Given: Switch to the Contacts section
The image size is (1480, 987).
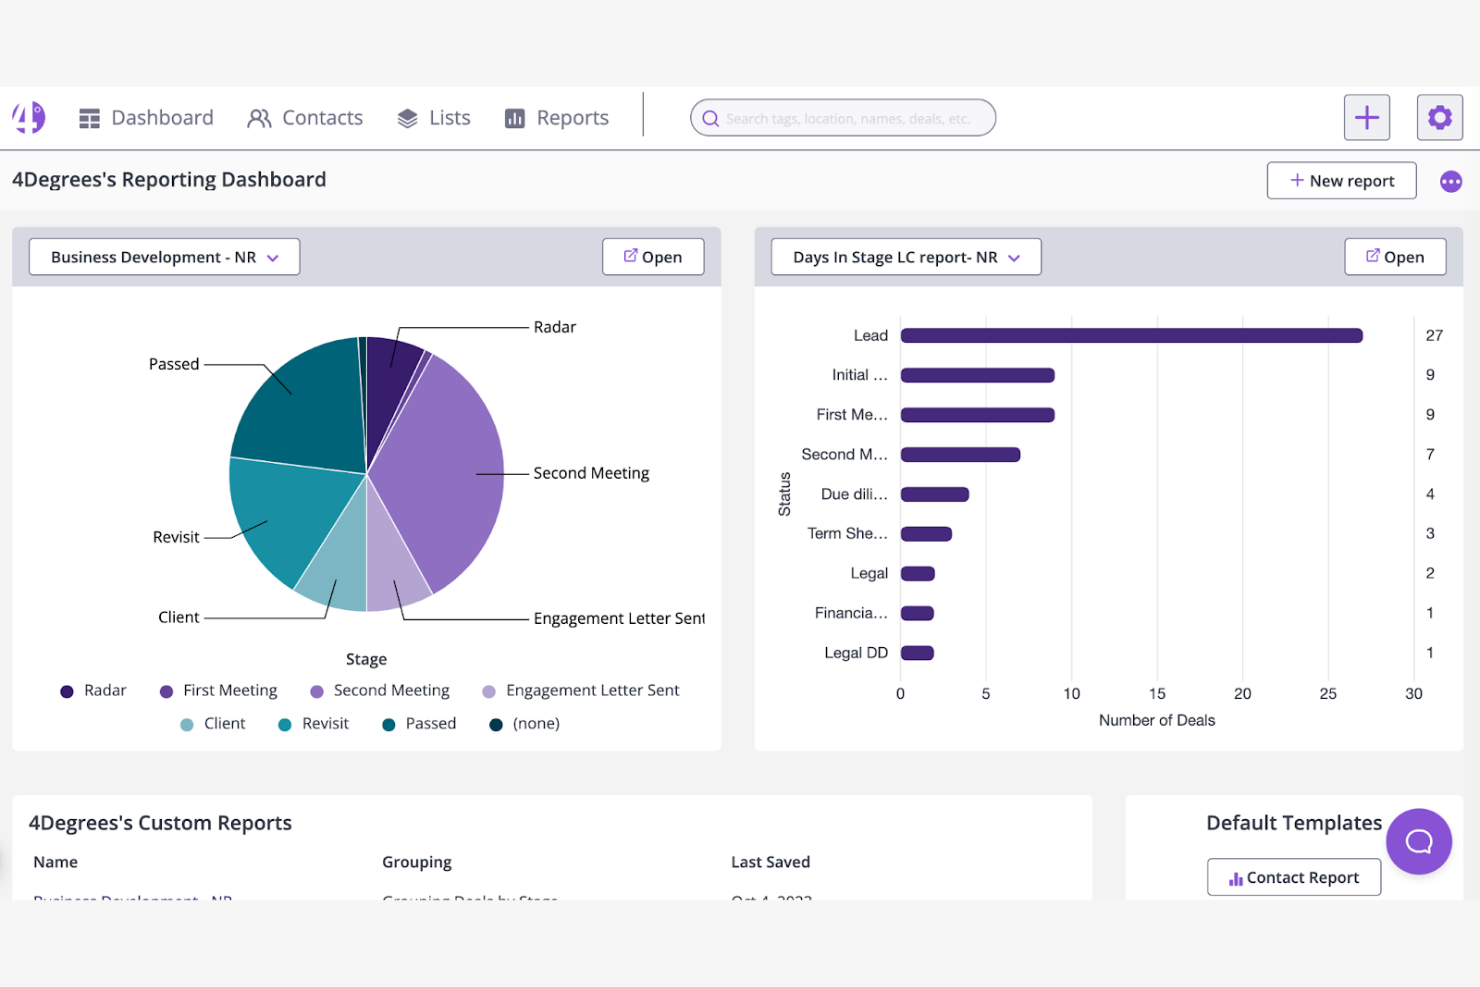Looking at the screenshot, I should pyautogui.click(x=305, y=117).
